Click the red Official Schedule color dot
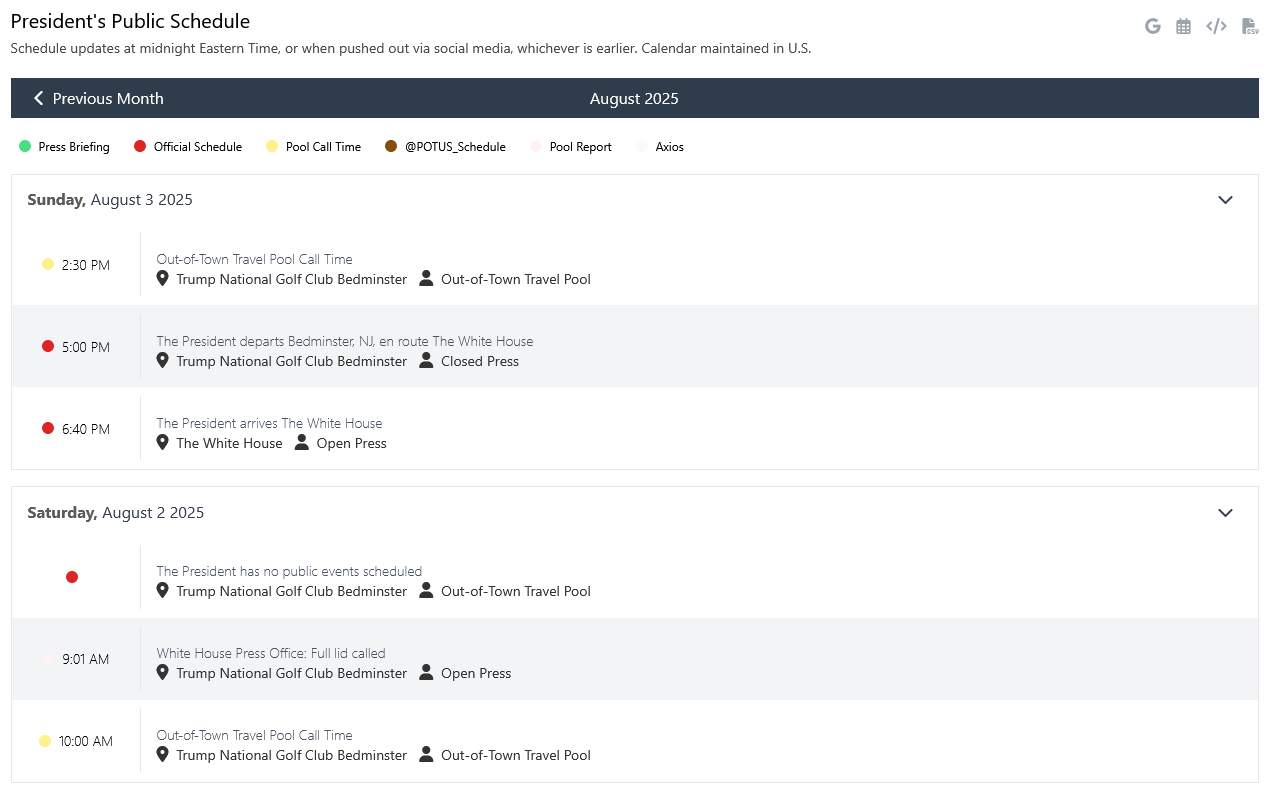The width and height of the screenshot is (1266, 792). click(140, 147)
